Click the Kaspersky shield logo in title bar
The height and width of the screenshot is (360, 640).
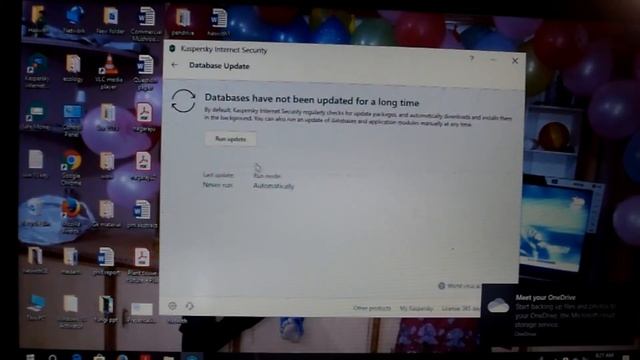172,49
